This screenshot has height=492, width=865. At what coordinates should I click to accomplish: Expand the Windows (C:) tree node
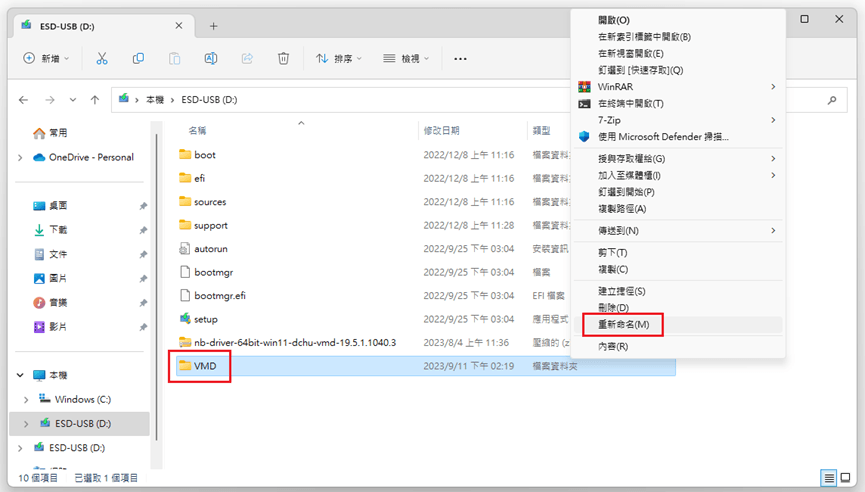pos(26,399)
